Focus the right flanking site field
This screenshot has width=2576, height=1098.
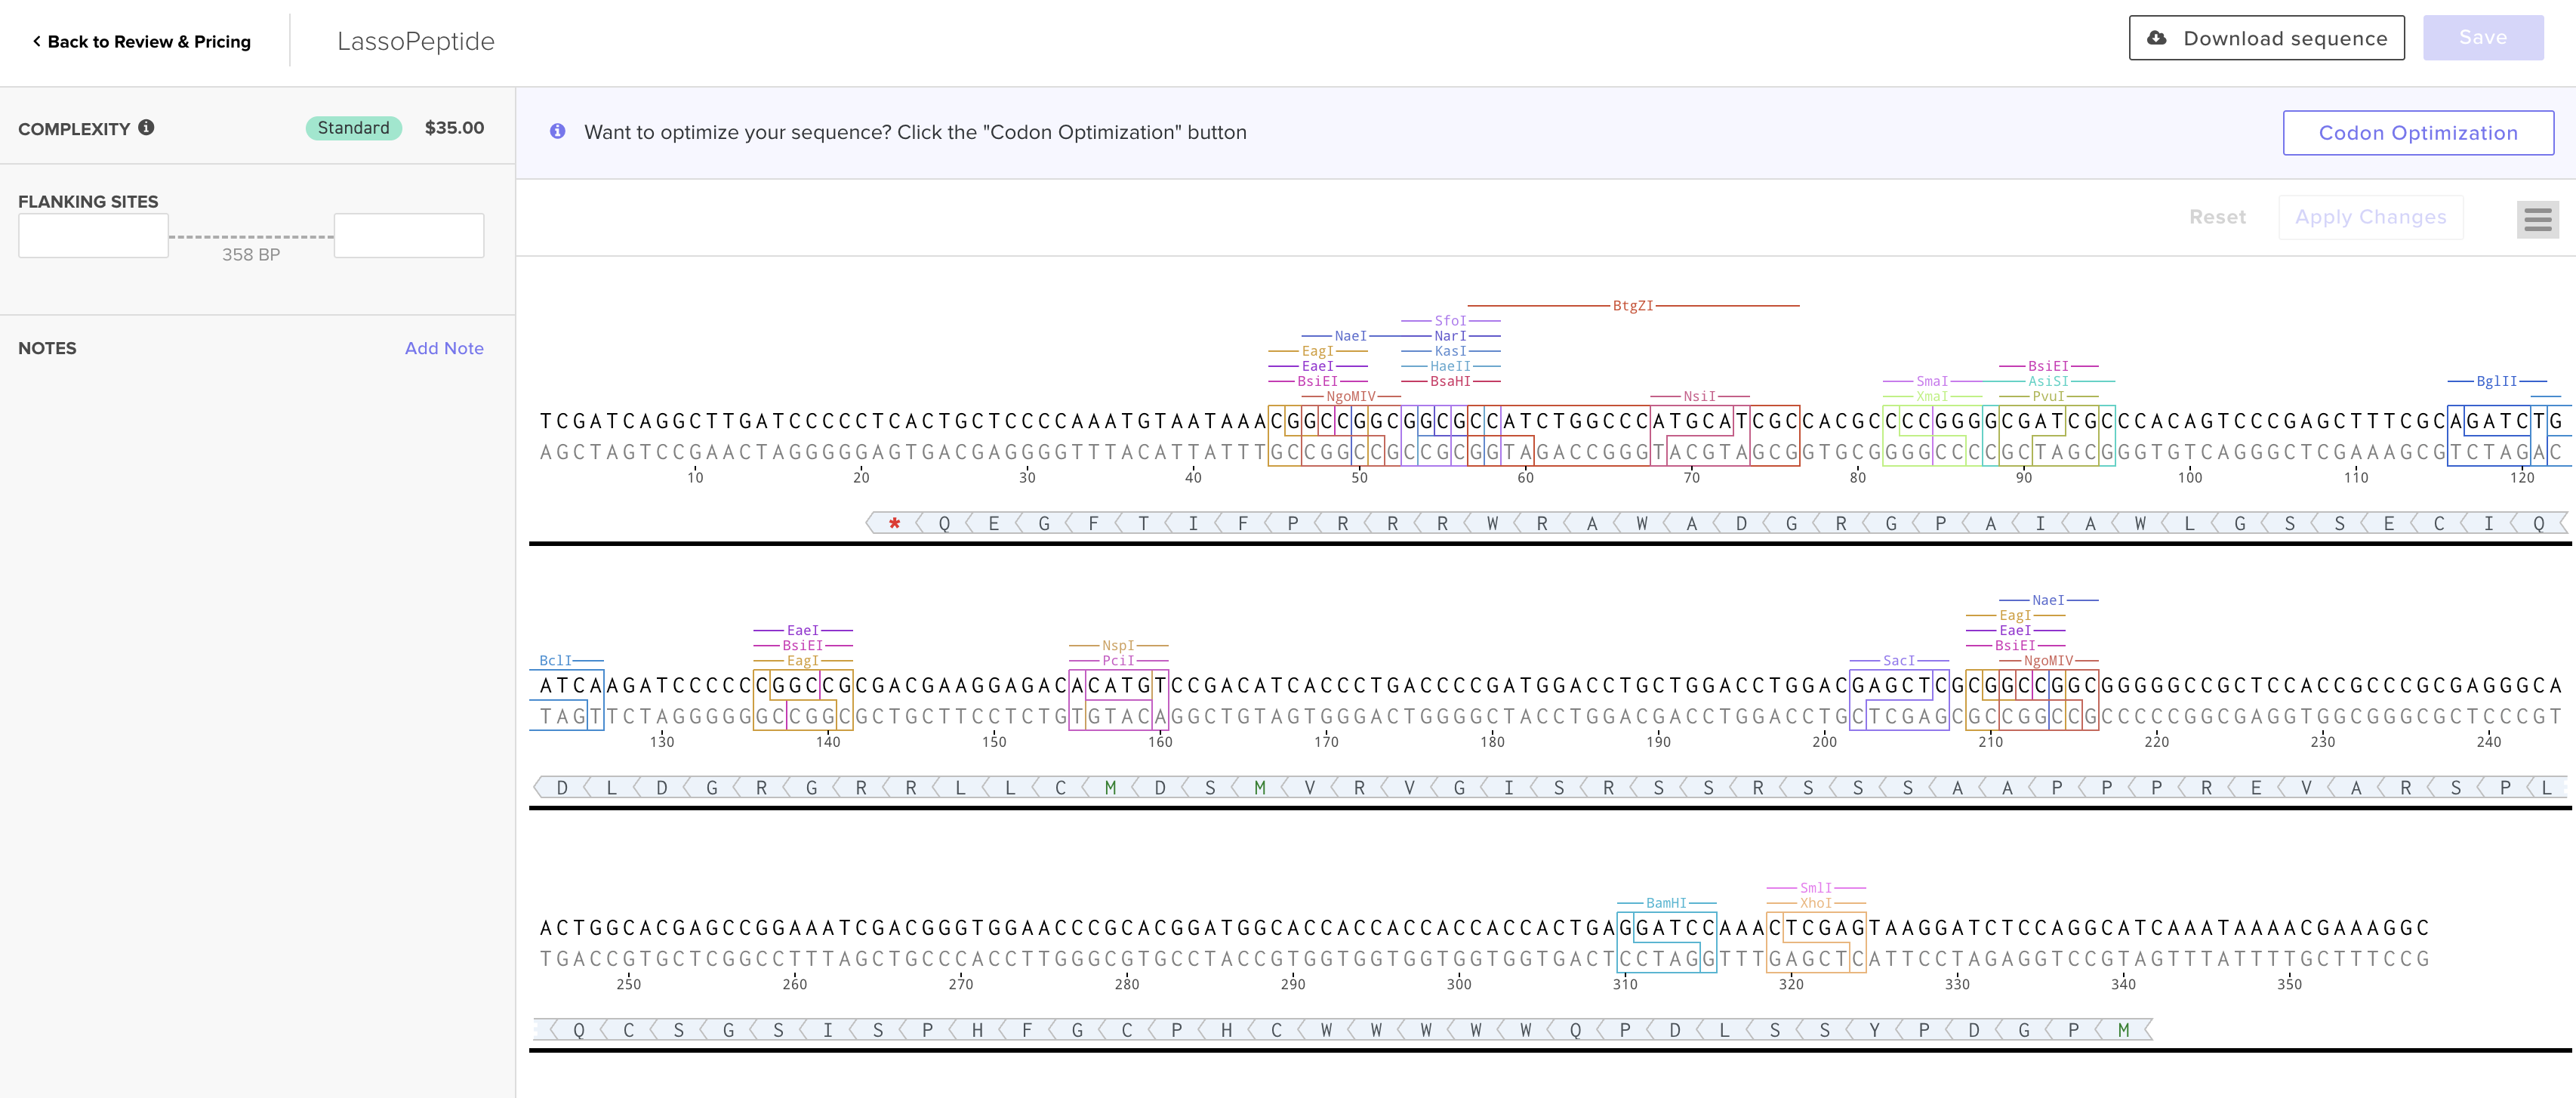409,236
